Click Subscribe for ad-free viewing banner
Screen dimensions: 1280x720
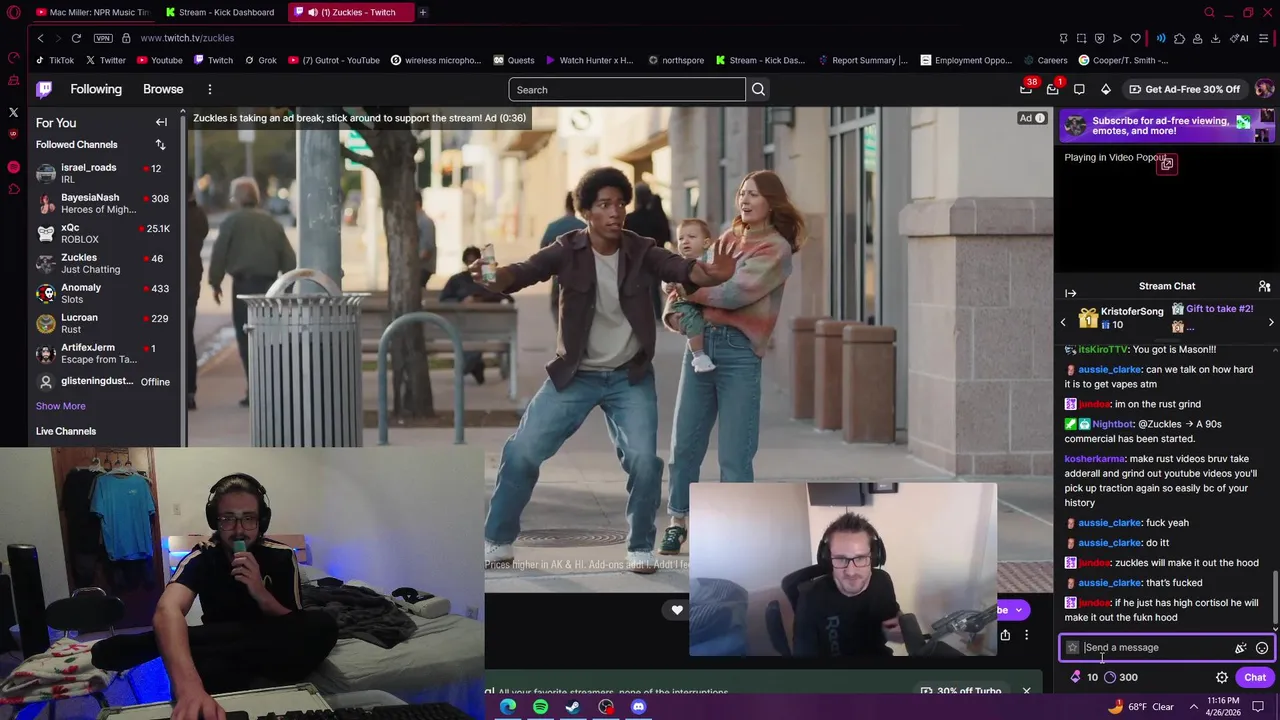click(1166, 125)
